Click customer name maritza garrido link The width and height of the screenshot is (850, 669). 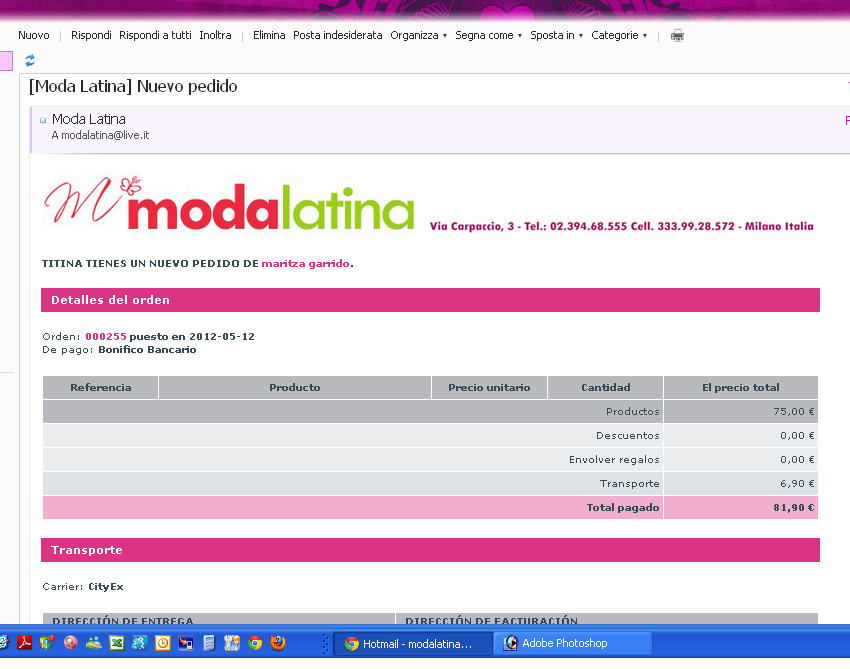(x=305, y=263)
